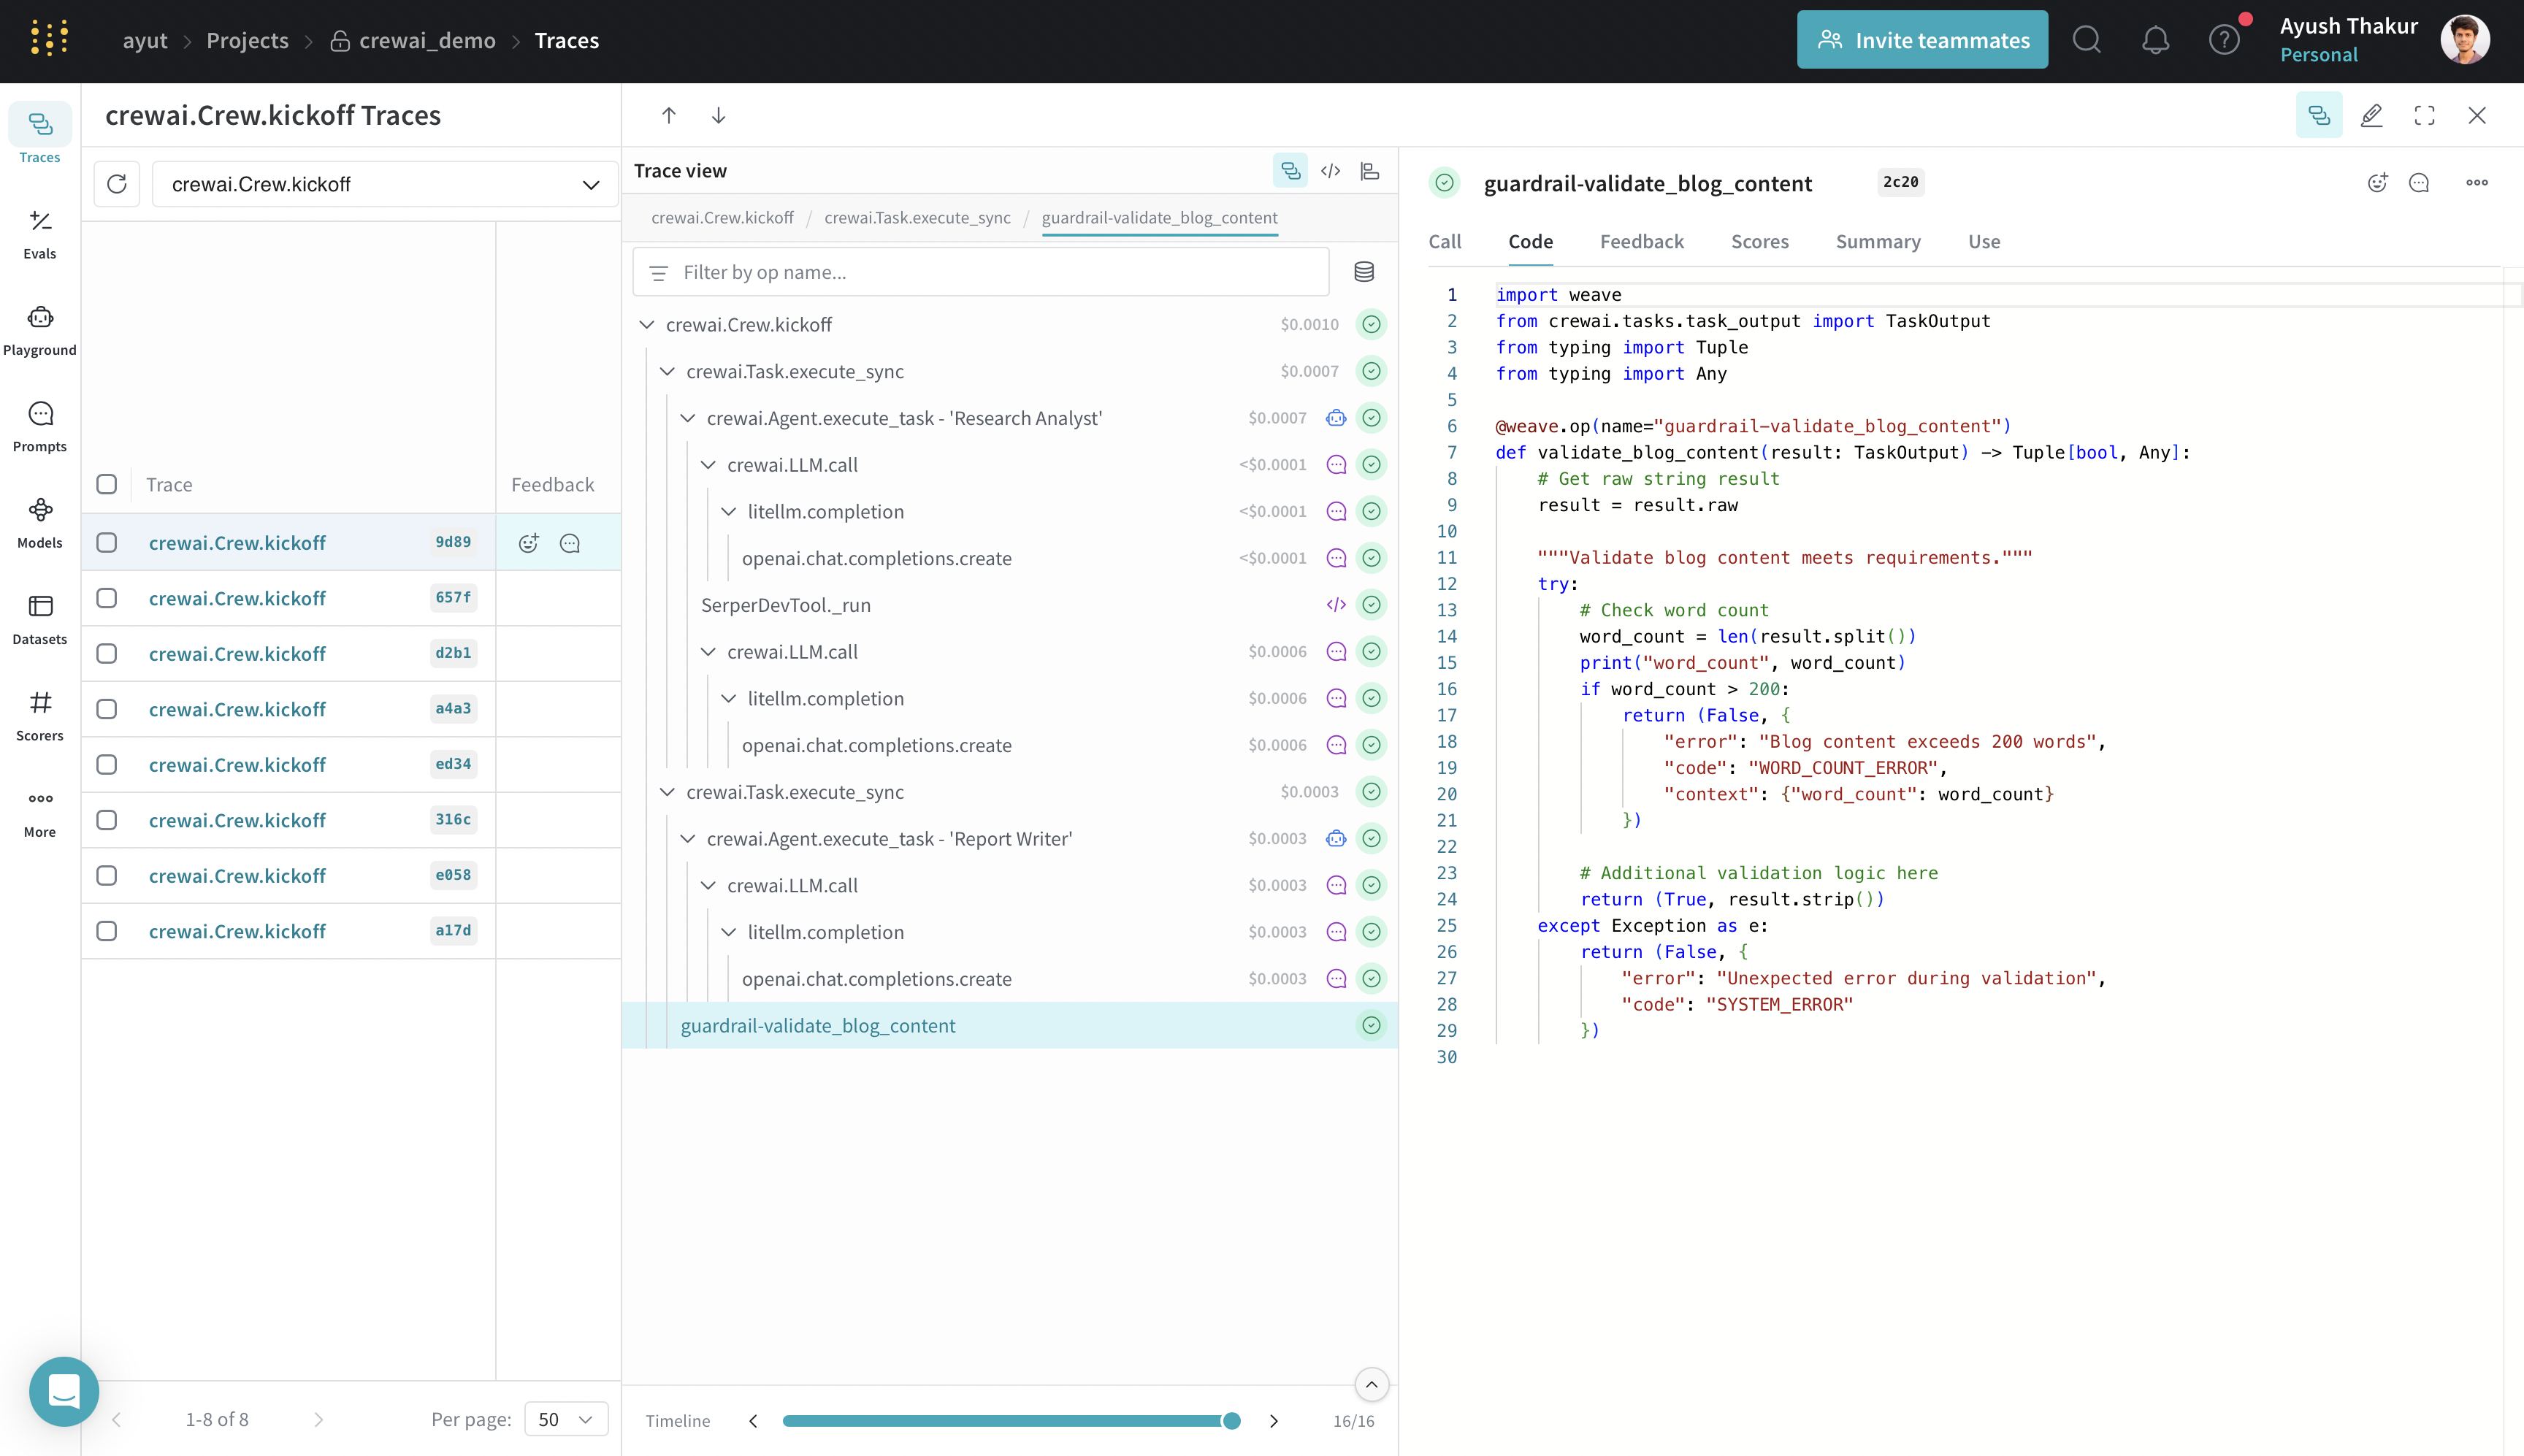Open the Playground sidebar icon
This screenshot has height=1456, width=2524.
[x=40, y=329]
